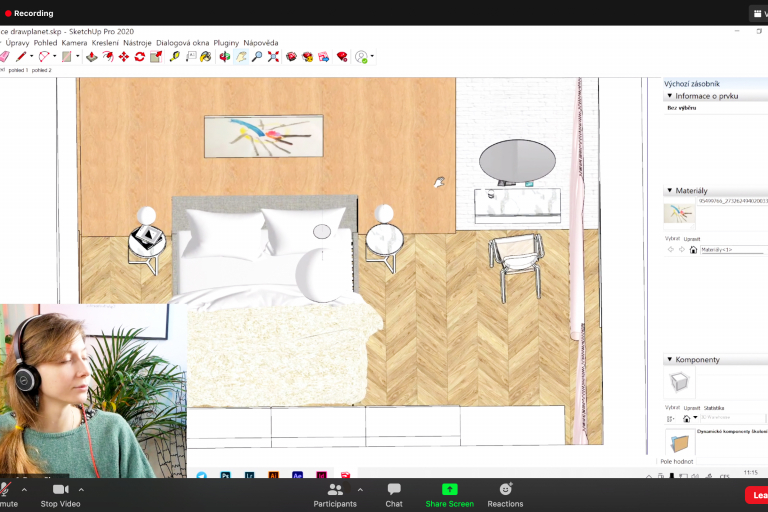Activate the Move tool
This screenshot has height=512, width=768.
[x=123, y=57]
